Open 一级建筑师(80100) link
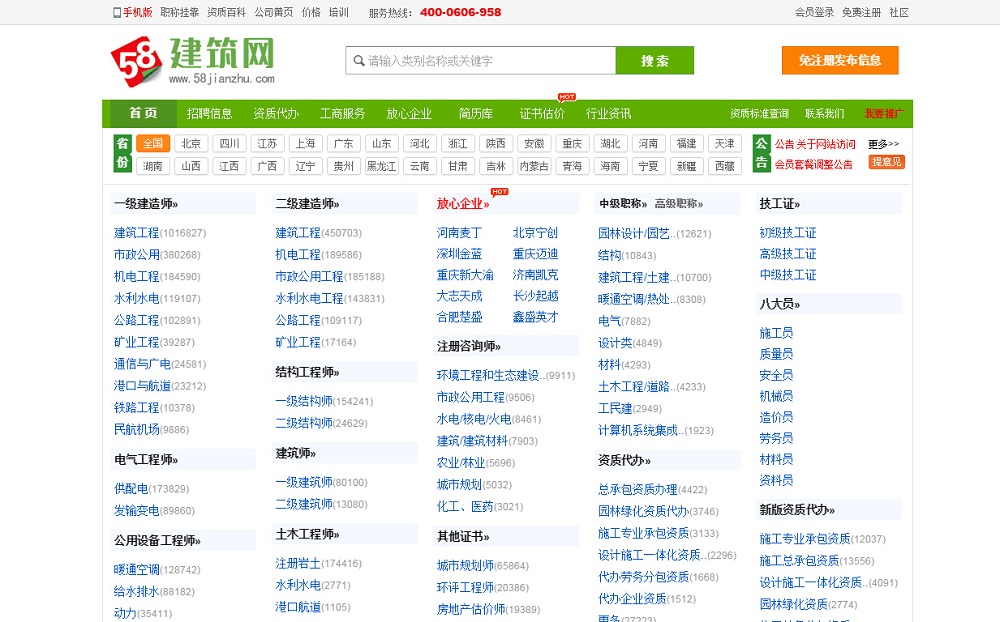Viewport: 1000px width, 622px height. (321, 482)
